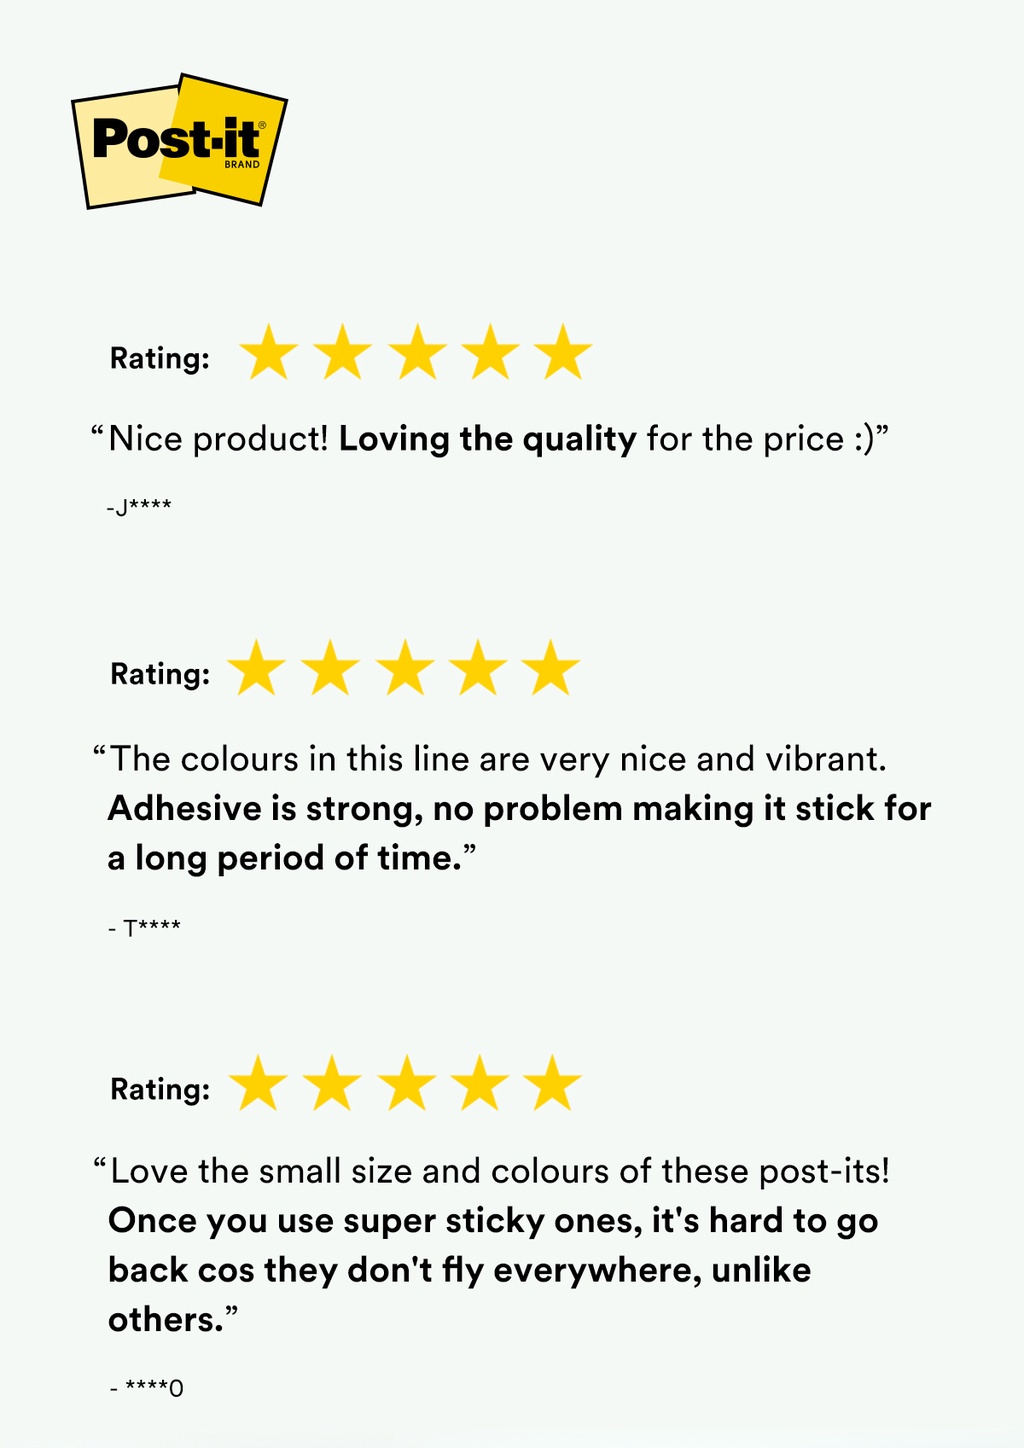The width and height of the screenshot is (1024, 1448).
Task: Click fourth star in ****0's review
Action: coord(480,1084)
